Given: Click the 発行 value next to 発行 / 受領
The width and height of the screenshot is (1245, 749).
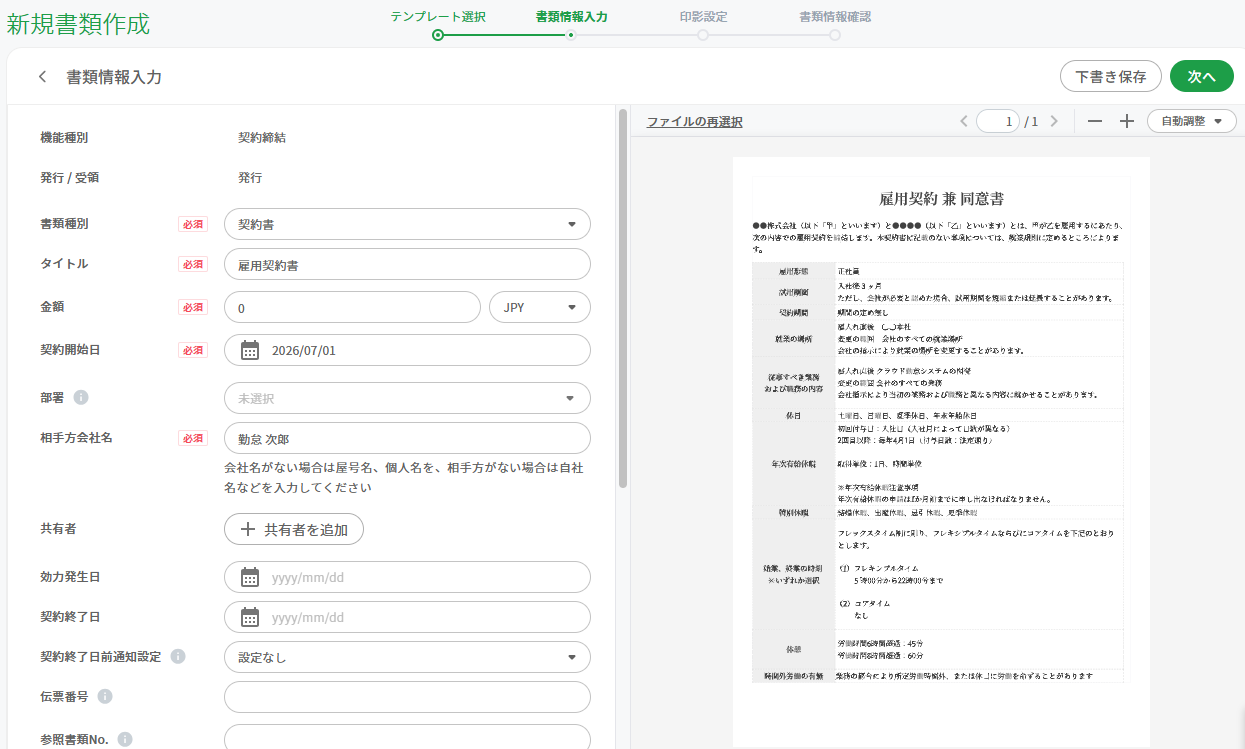Looking at the screenshot, I should pos(250,177).
